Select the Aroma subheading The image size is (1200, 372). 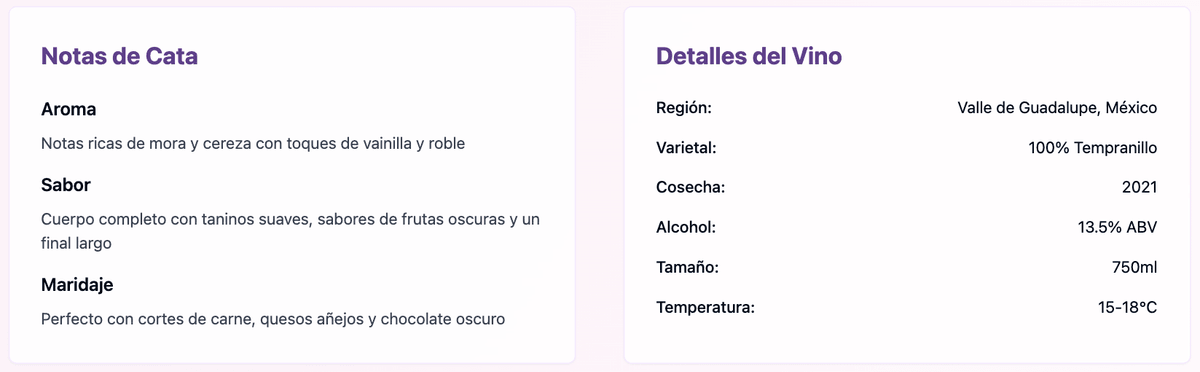click(x=69, y=108)
